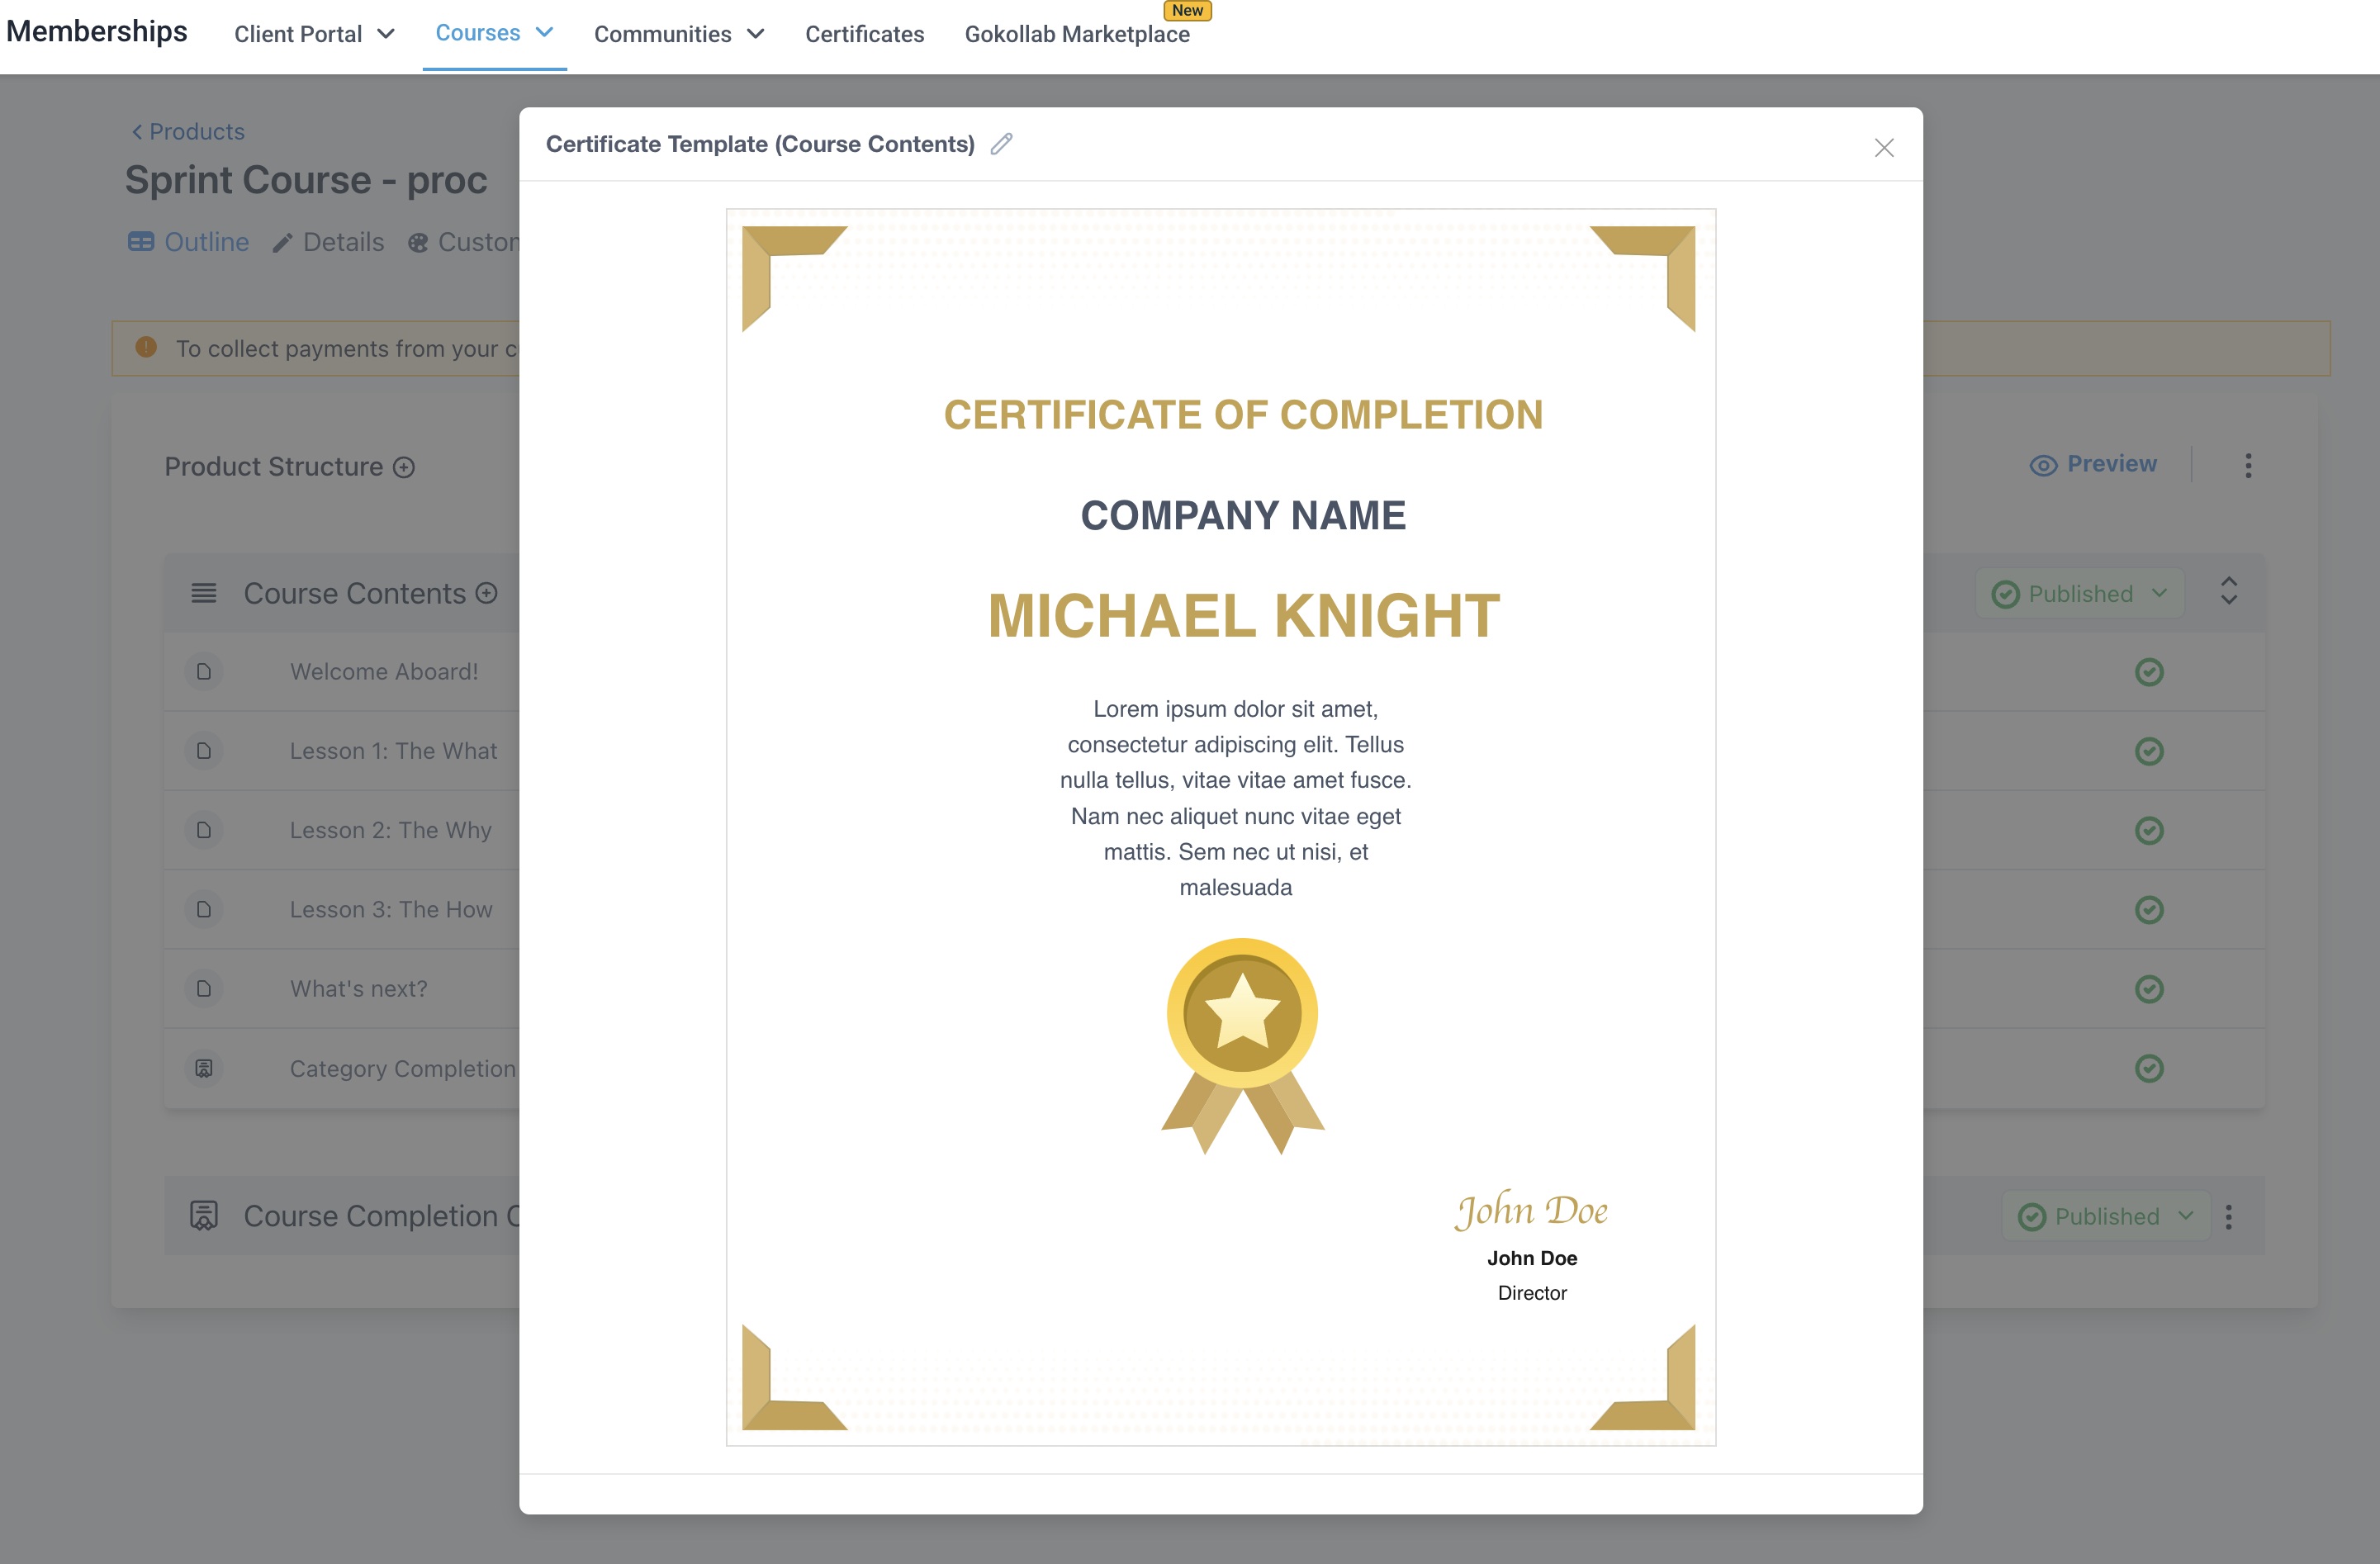Select the Category Completion item
This screenshot has height=1564, width=2380.
point(403,1069)
